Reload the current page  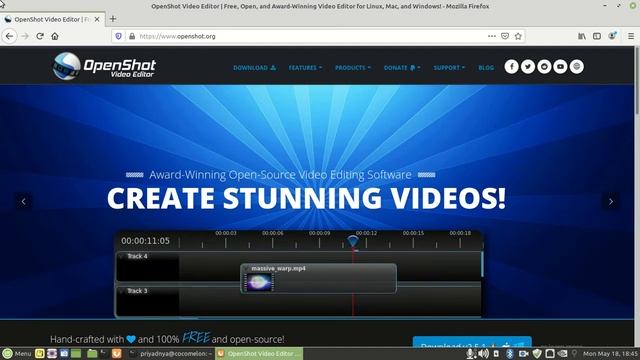point(40,36)
